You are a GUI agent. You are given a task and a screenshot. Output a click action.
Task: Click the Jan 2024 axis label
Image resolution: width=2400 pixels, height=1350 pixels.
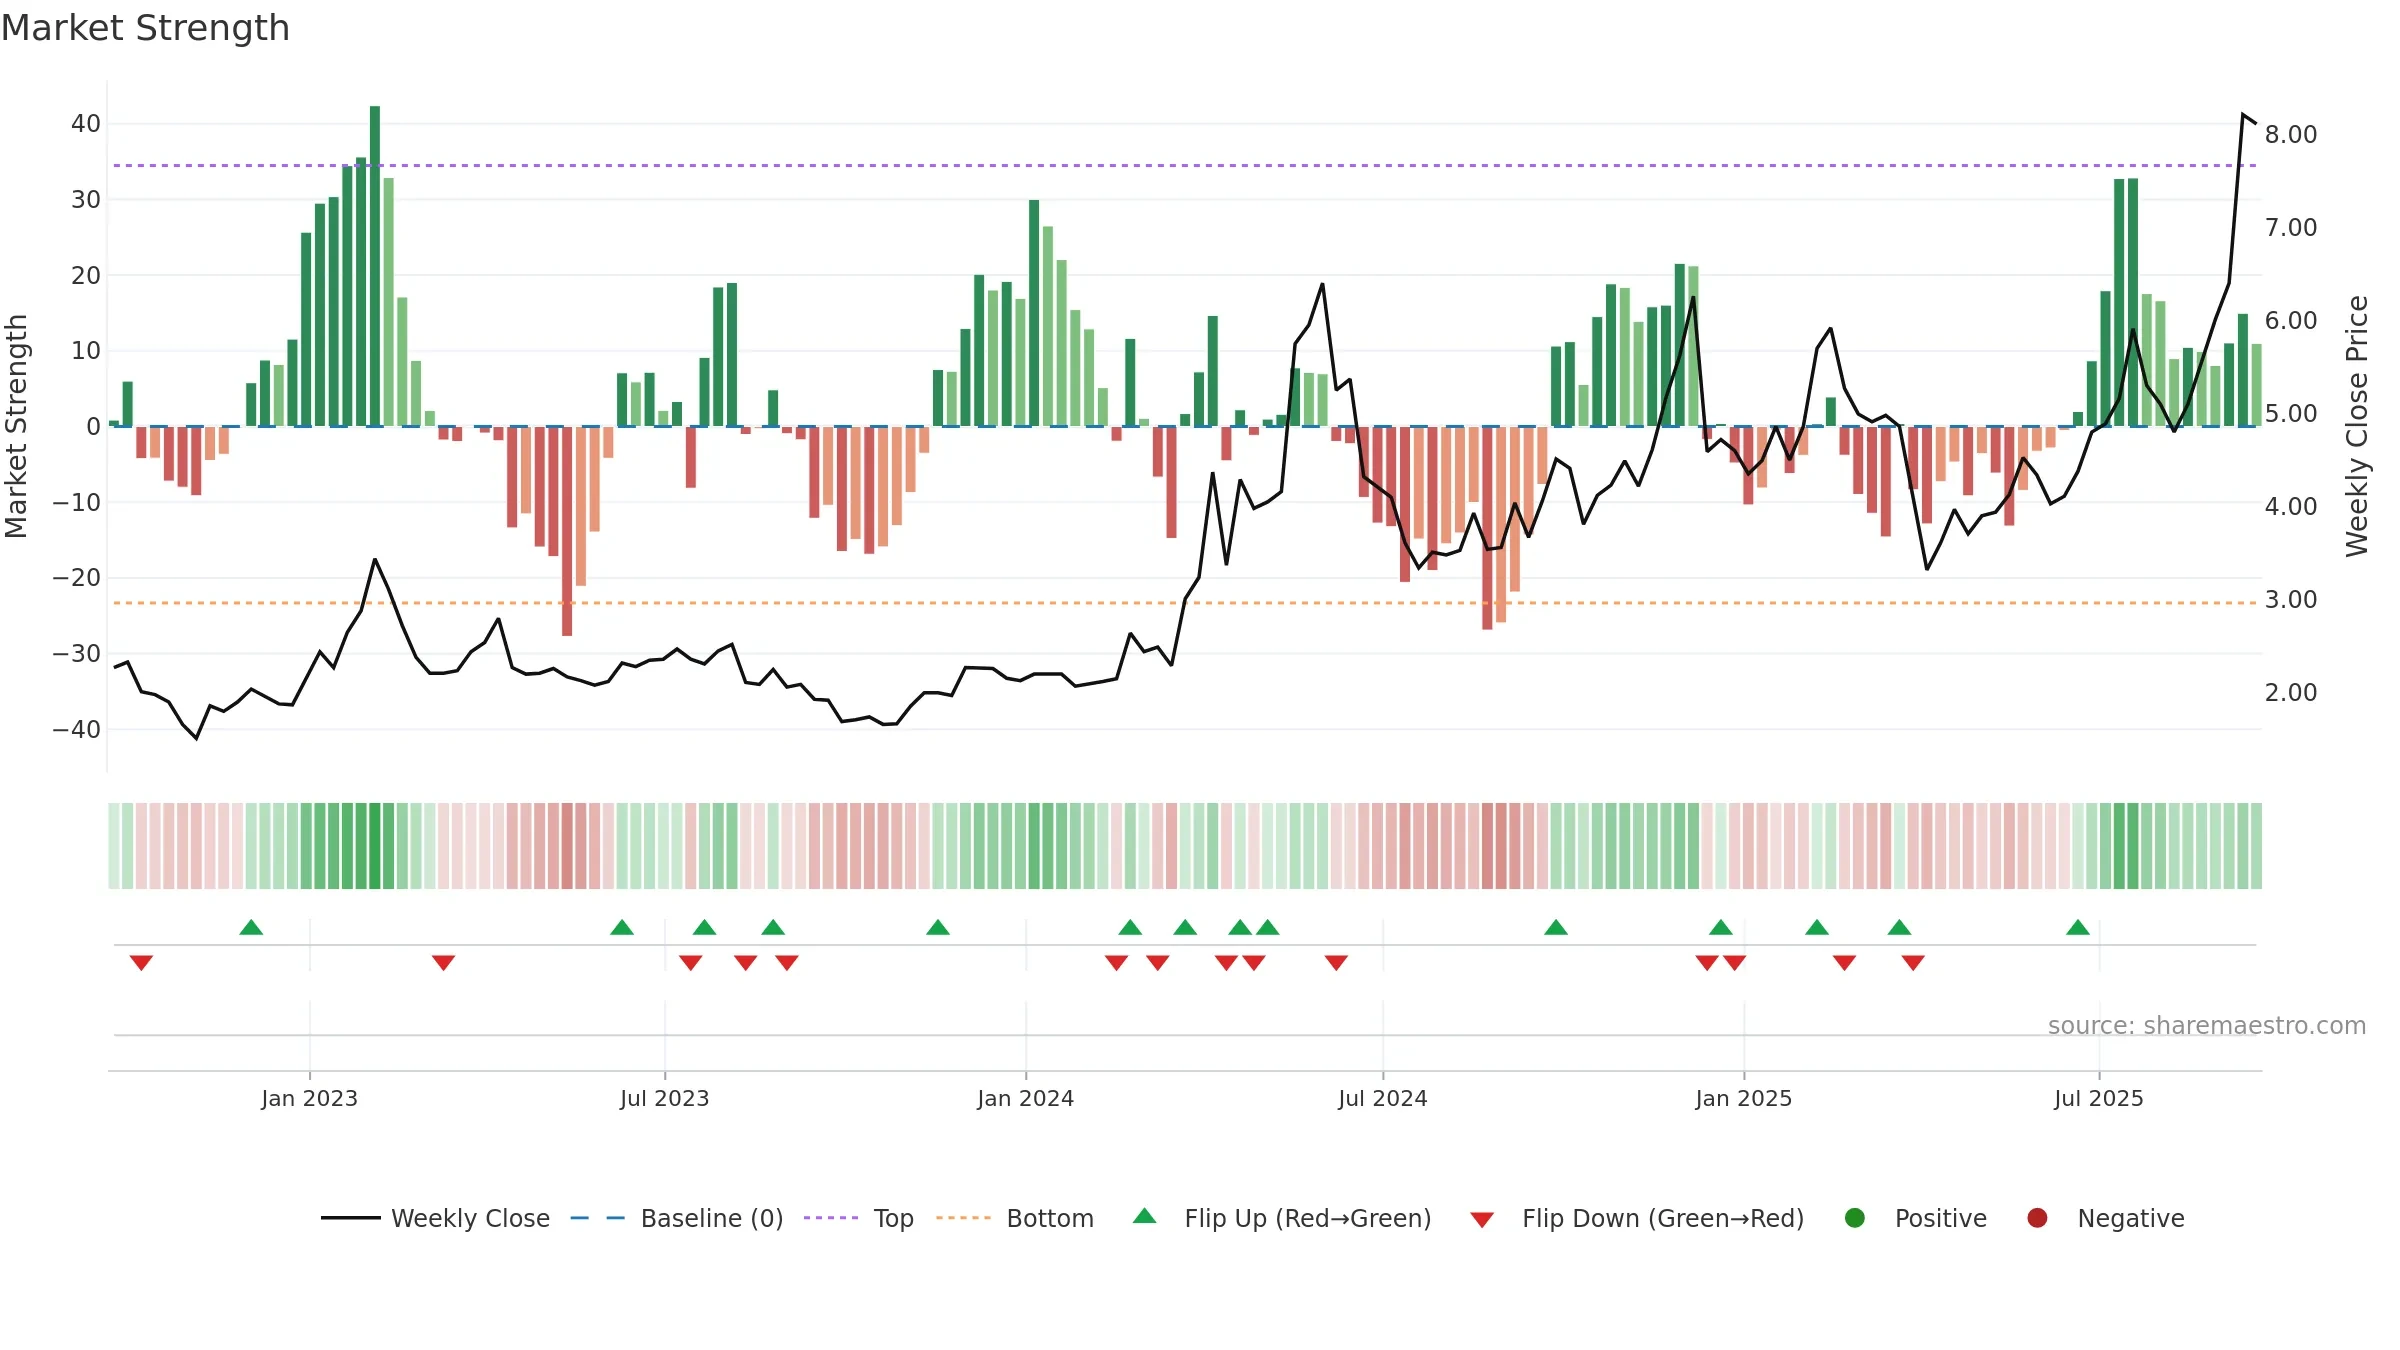click(x=1025, y=1098)
